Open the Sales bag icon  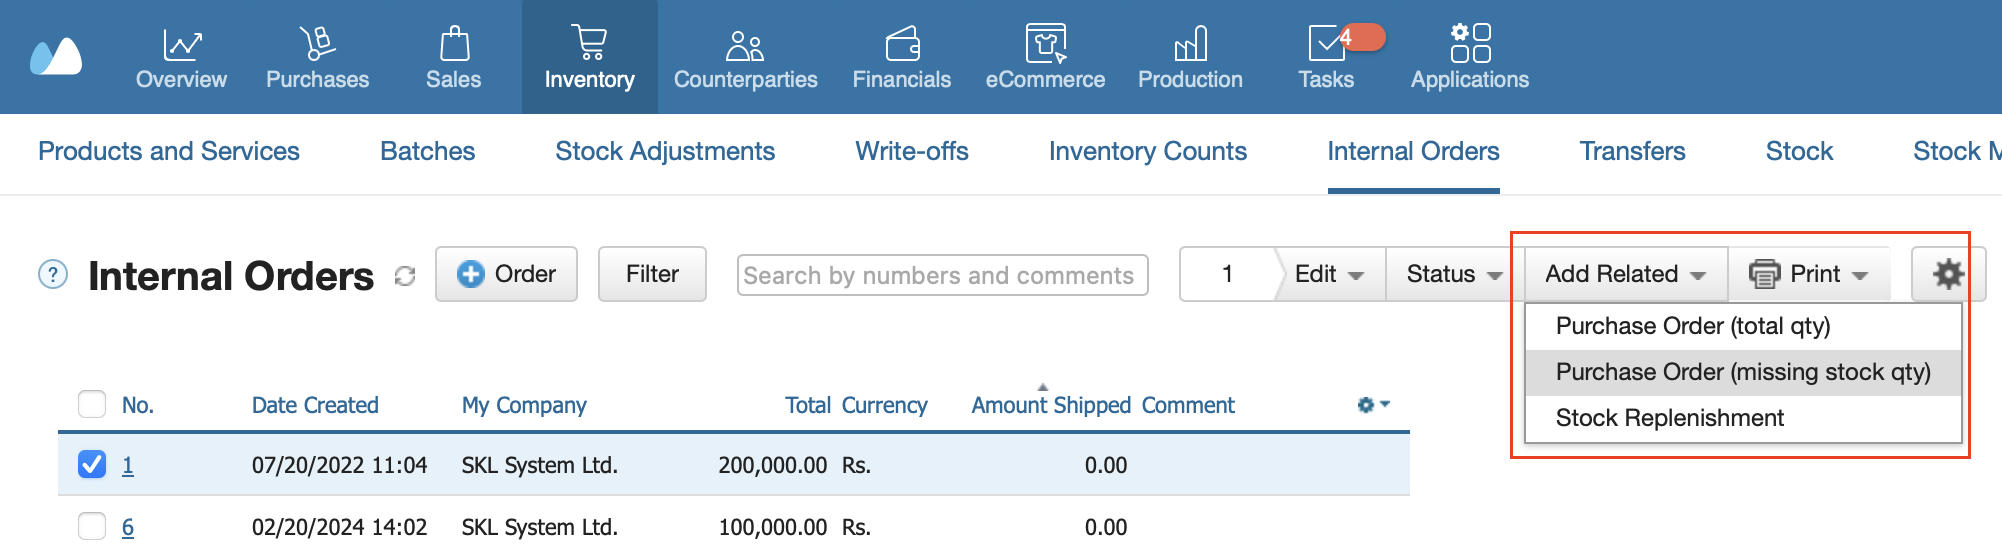(454, 43)
